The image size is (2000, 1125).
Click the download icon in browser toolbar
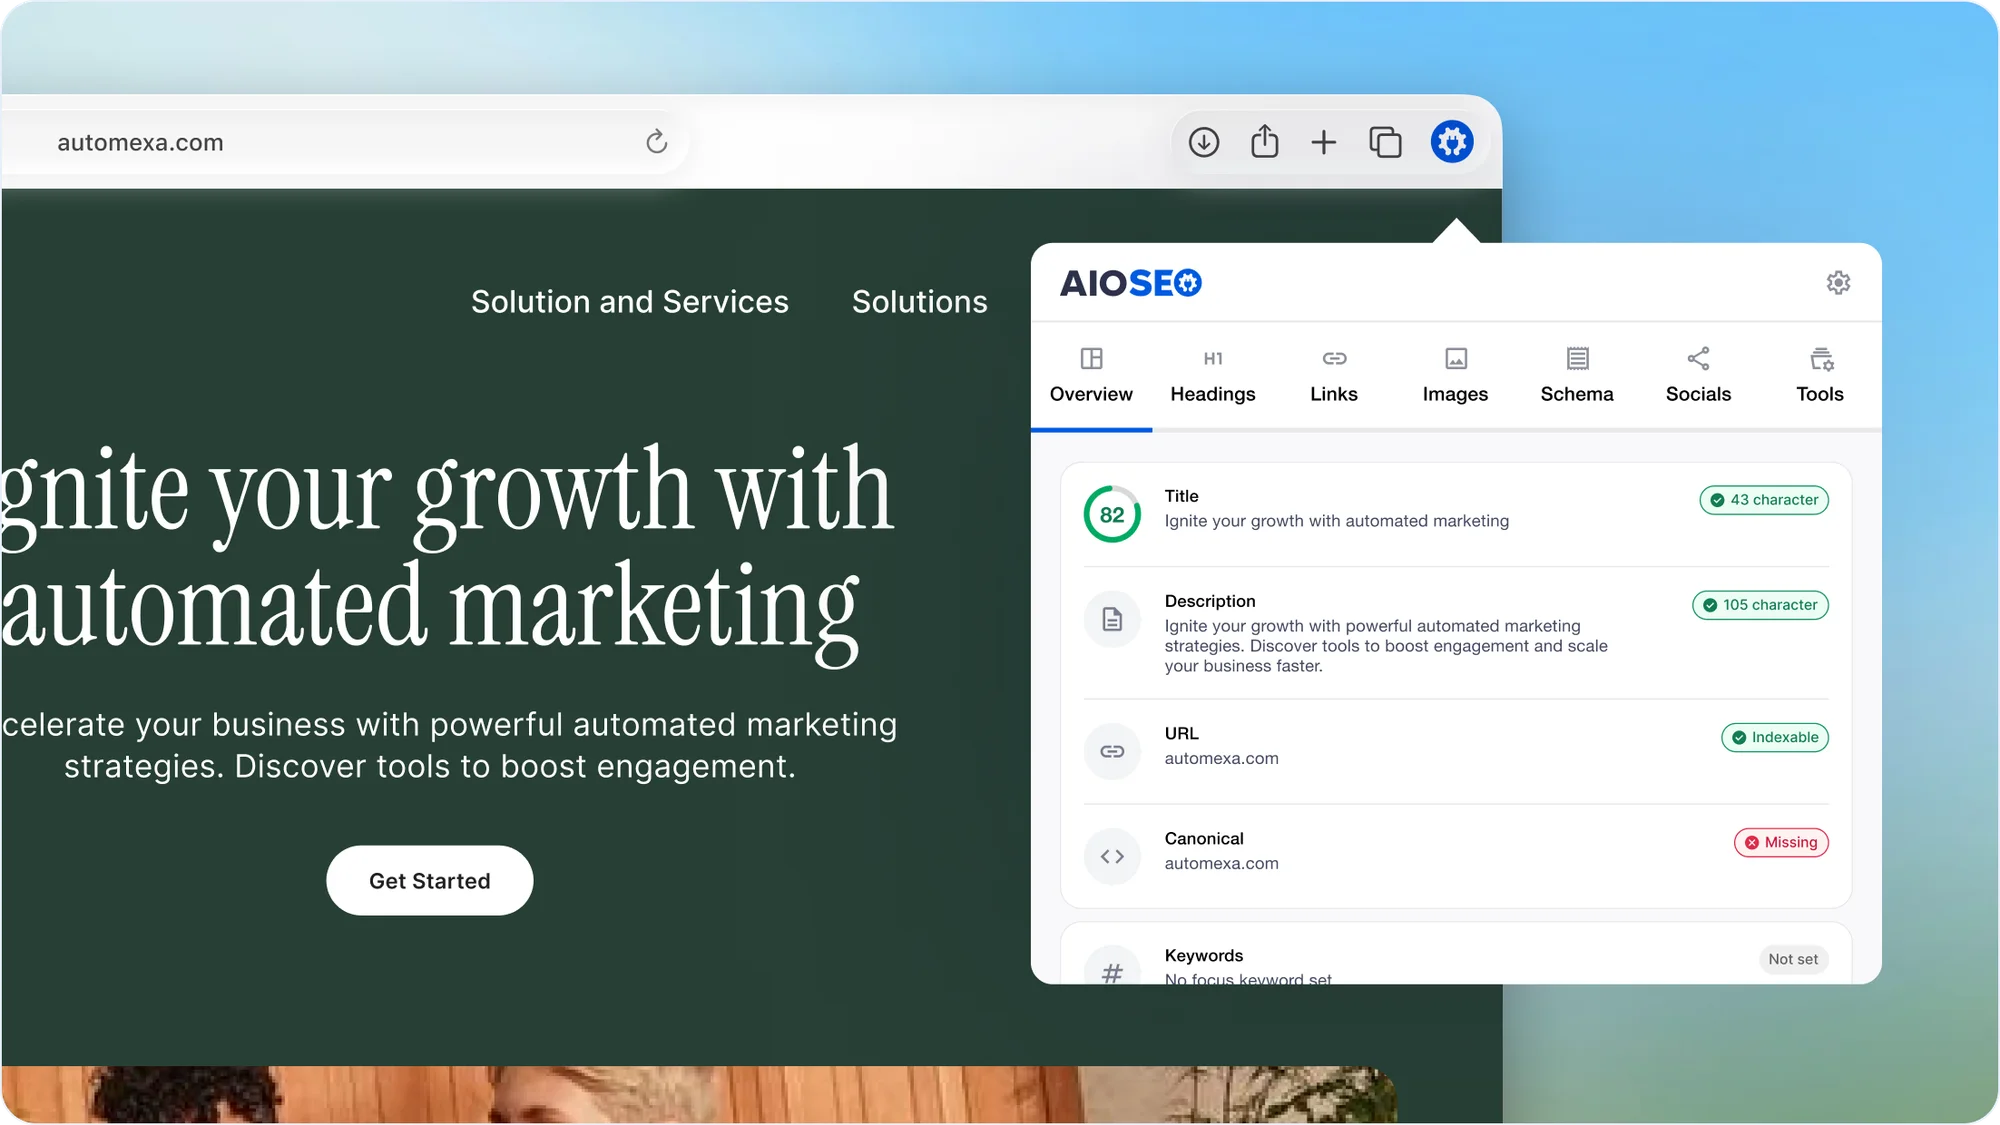pos(1204,141)
